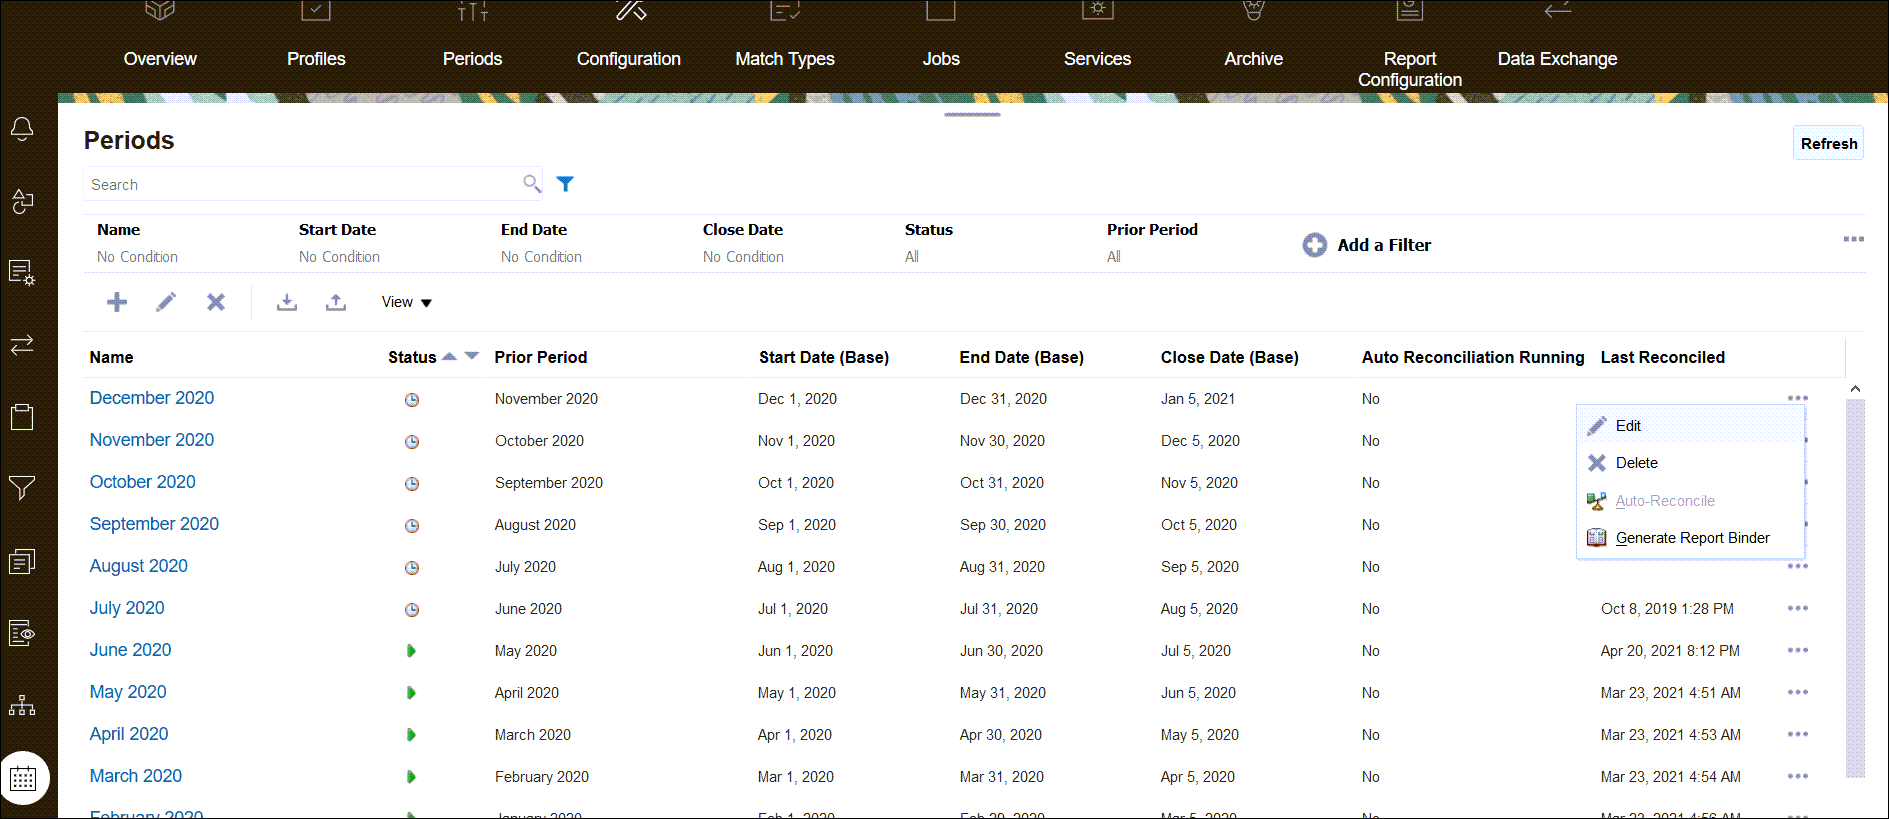Viewport: 1889px width, 819px height.
Task: Click the import download icon in toolbar
Action: point(287,302)
